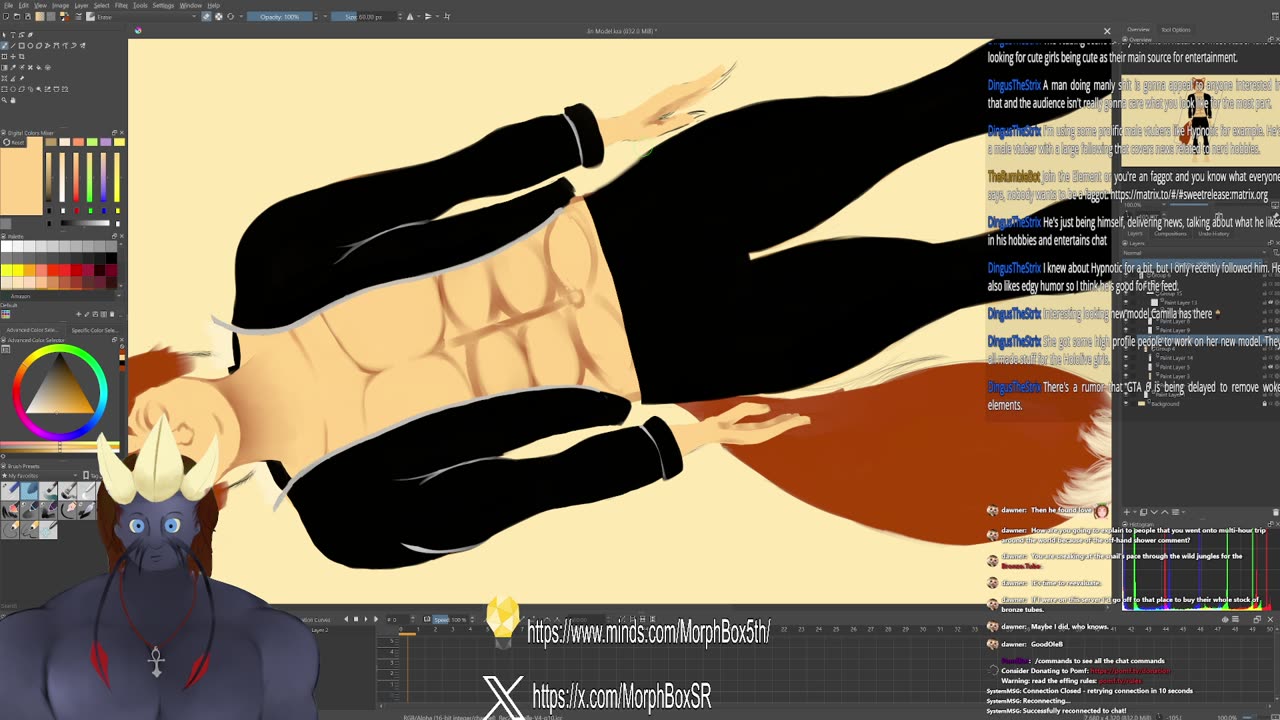Select the Zoom tool

(4, 100)
